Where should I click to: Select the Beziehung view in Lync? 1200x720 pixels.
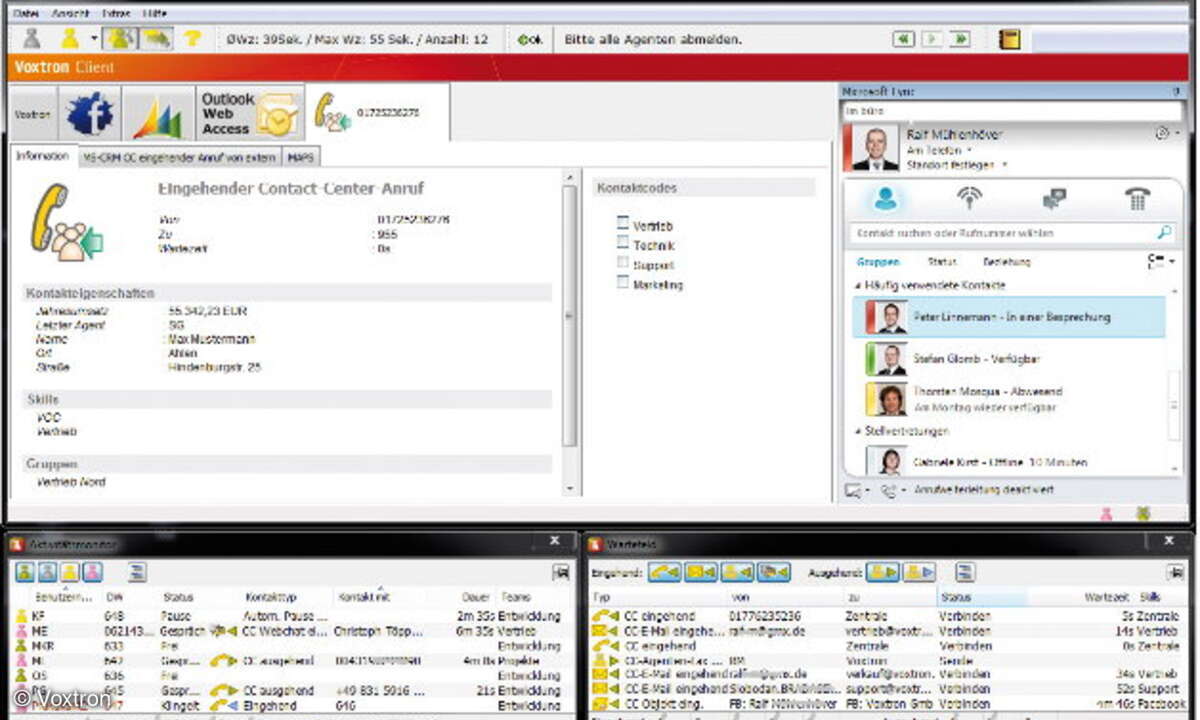[x=1006, y=262]
